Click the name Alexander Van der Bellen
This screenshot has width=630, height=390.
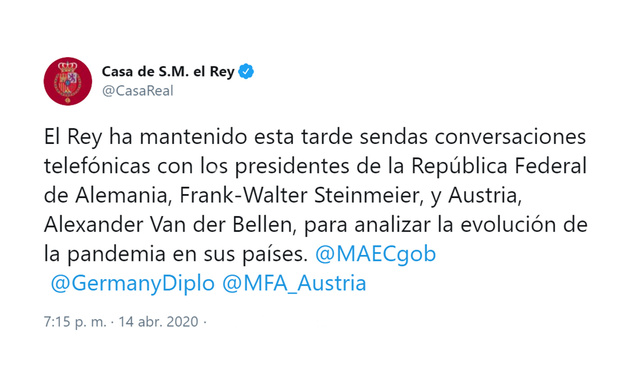pos(170,225)
